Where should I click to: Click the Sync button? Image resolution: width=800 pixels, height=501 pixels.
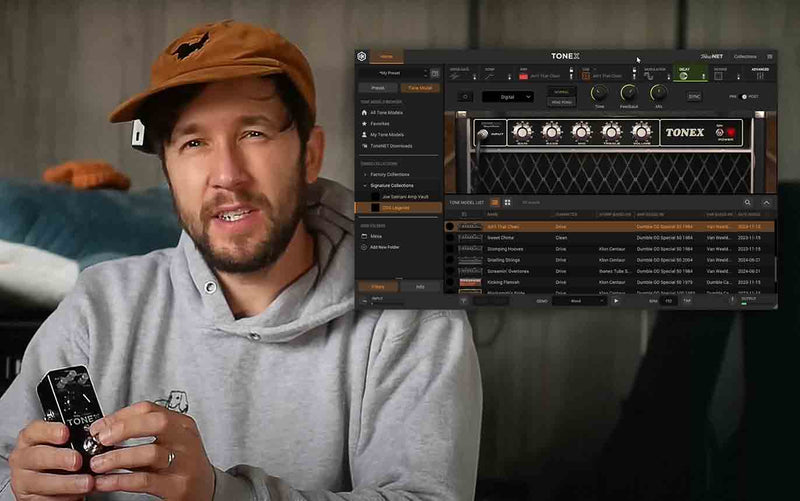pos(694,97)
